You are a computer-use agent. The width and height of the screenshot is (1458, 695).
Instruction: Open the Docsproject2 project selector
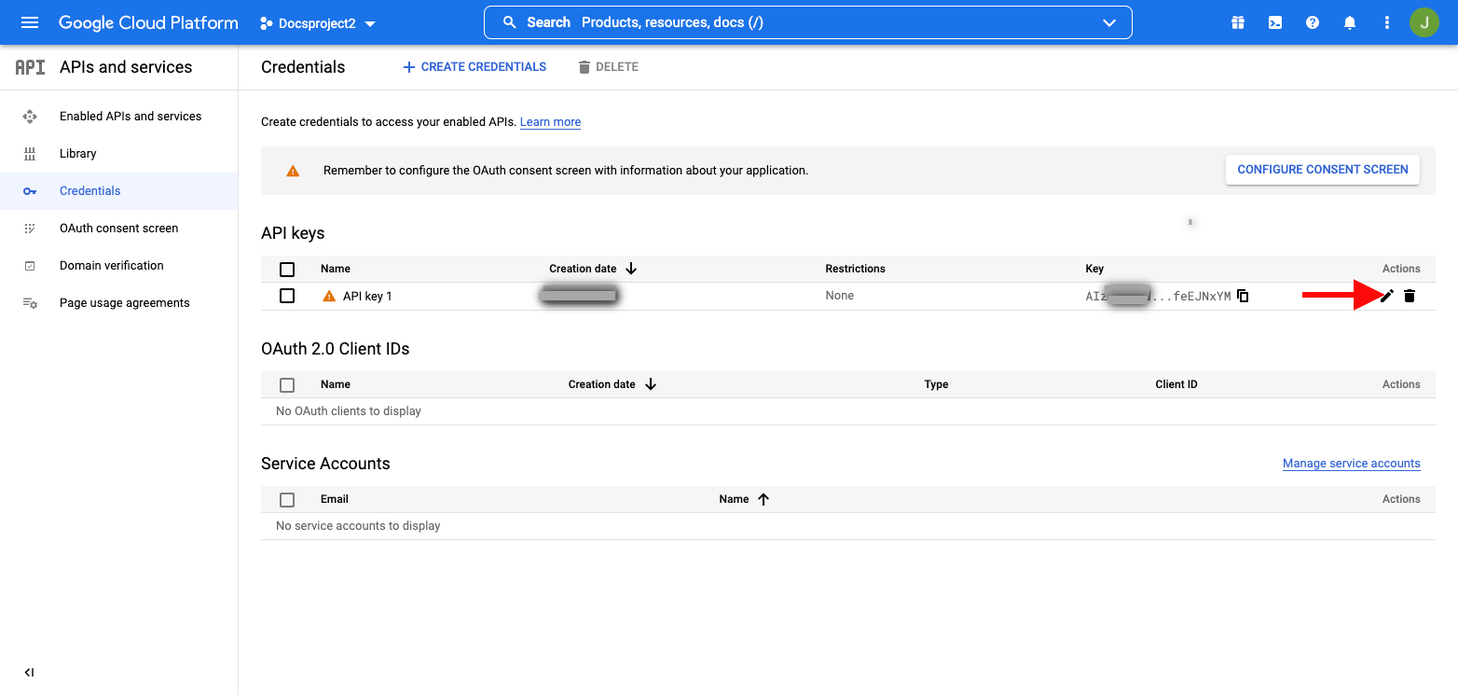coord(317,22)
